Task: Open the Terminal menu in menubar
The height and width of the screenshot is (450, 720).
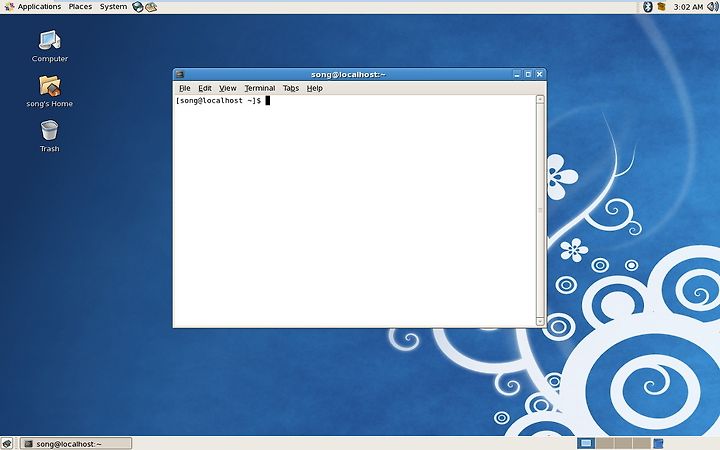Action: click(259, 88)
